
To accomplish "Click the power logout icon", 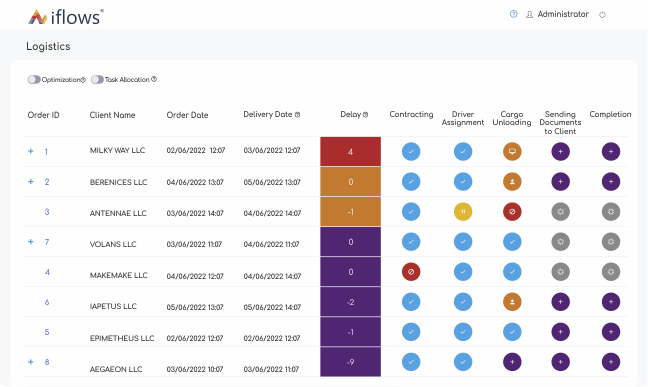I will pos(602,14).
